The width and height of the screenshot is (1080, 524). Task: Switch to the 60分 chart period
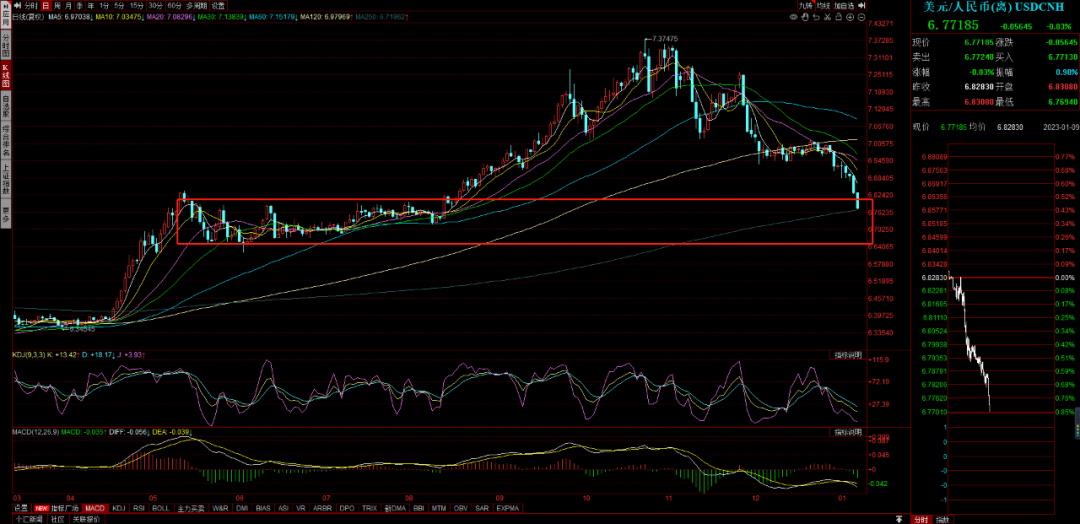pyautogui.click(x=174, y=6)
